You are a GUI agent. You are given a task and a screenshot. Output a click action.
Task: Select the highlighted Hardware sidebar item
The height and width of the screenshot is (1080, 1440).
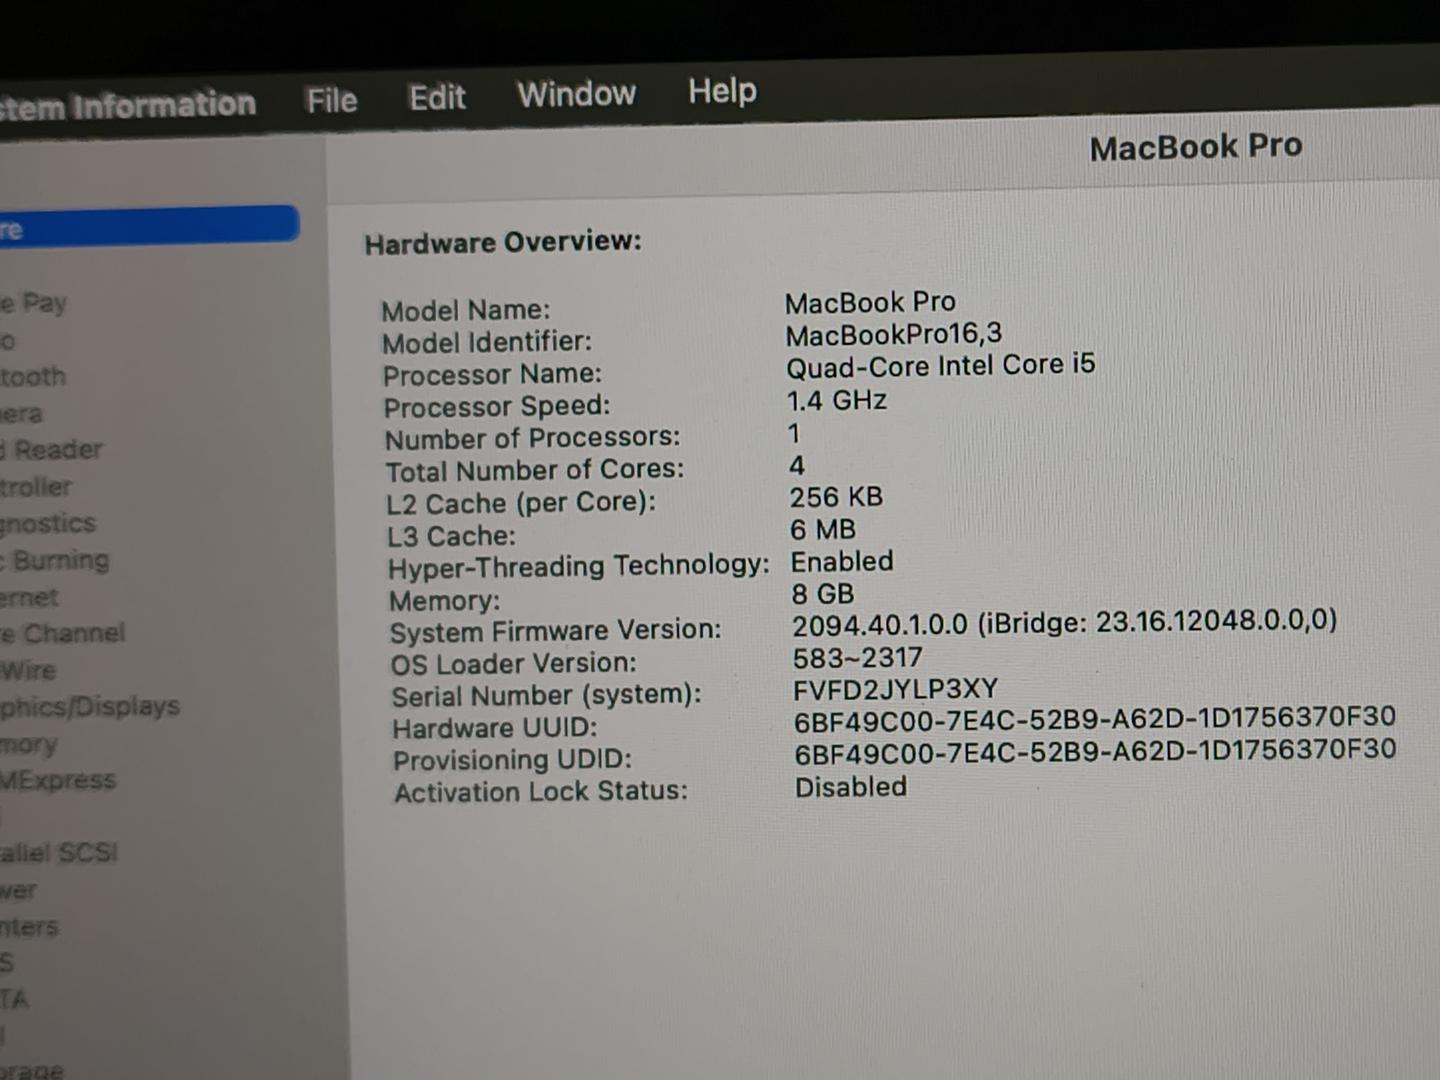click(x=148, y=226)
